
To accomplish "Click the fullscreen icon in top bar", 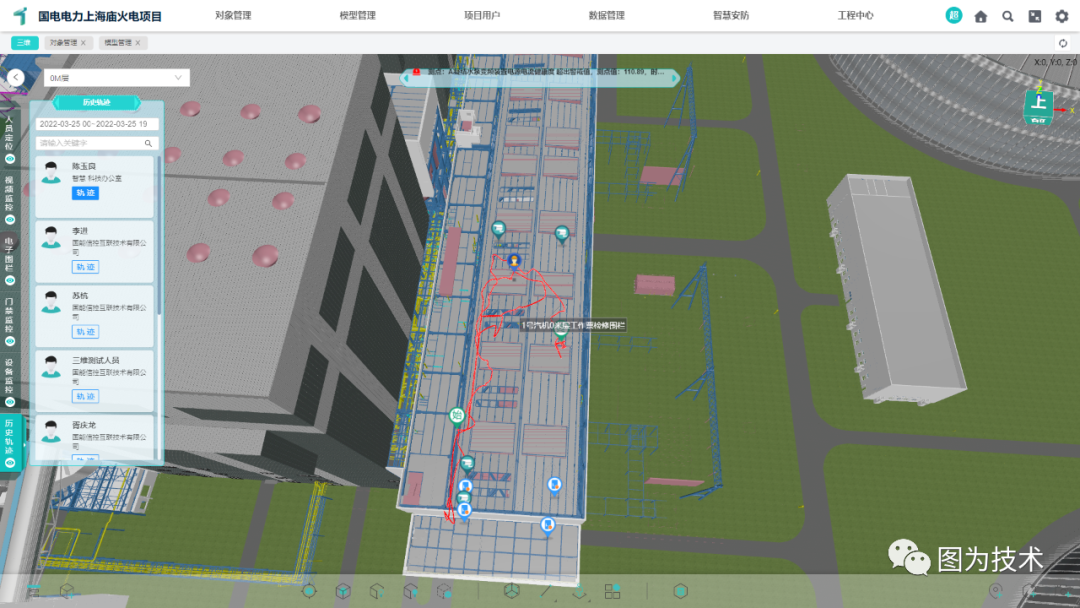I will pos(1034,16).
